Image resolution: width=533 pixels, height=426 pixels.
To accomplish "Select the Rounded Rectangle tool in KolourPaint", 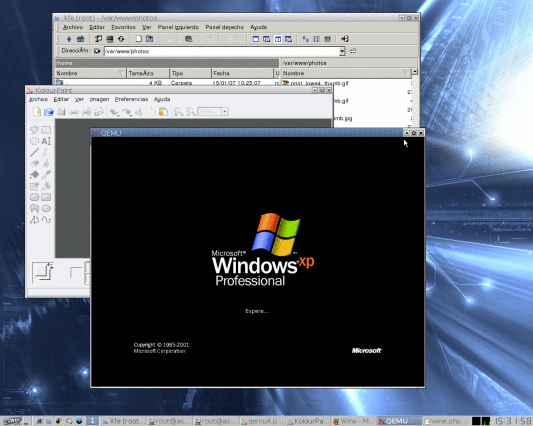I will [x=34, y=197].
